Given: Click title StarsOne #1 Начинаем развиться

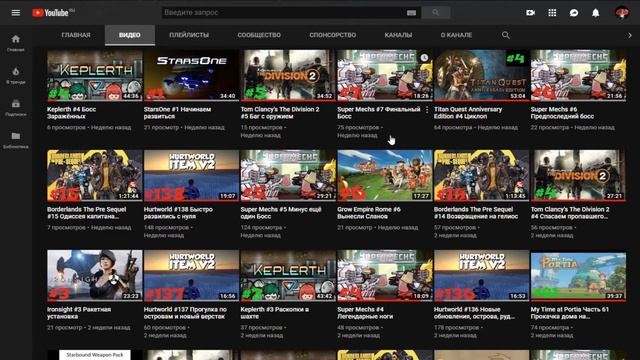Looking at the screenshot, I should point(178,113).
